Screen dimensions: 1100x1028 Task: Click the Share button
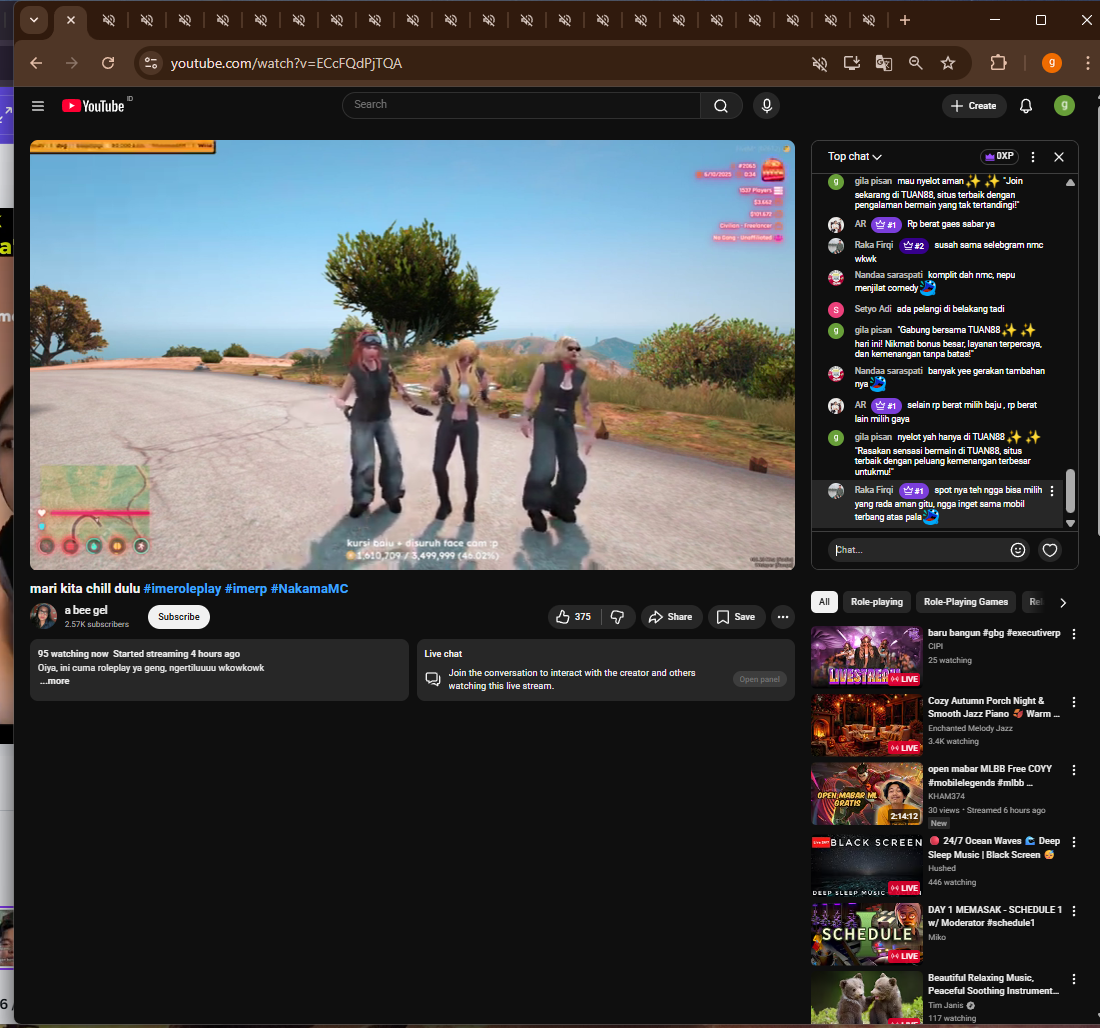[671, 617]
